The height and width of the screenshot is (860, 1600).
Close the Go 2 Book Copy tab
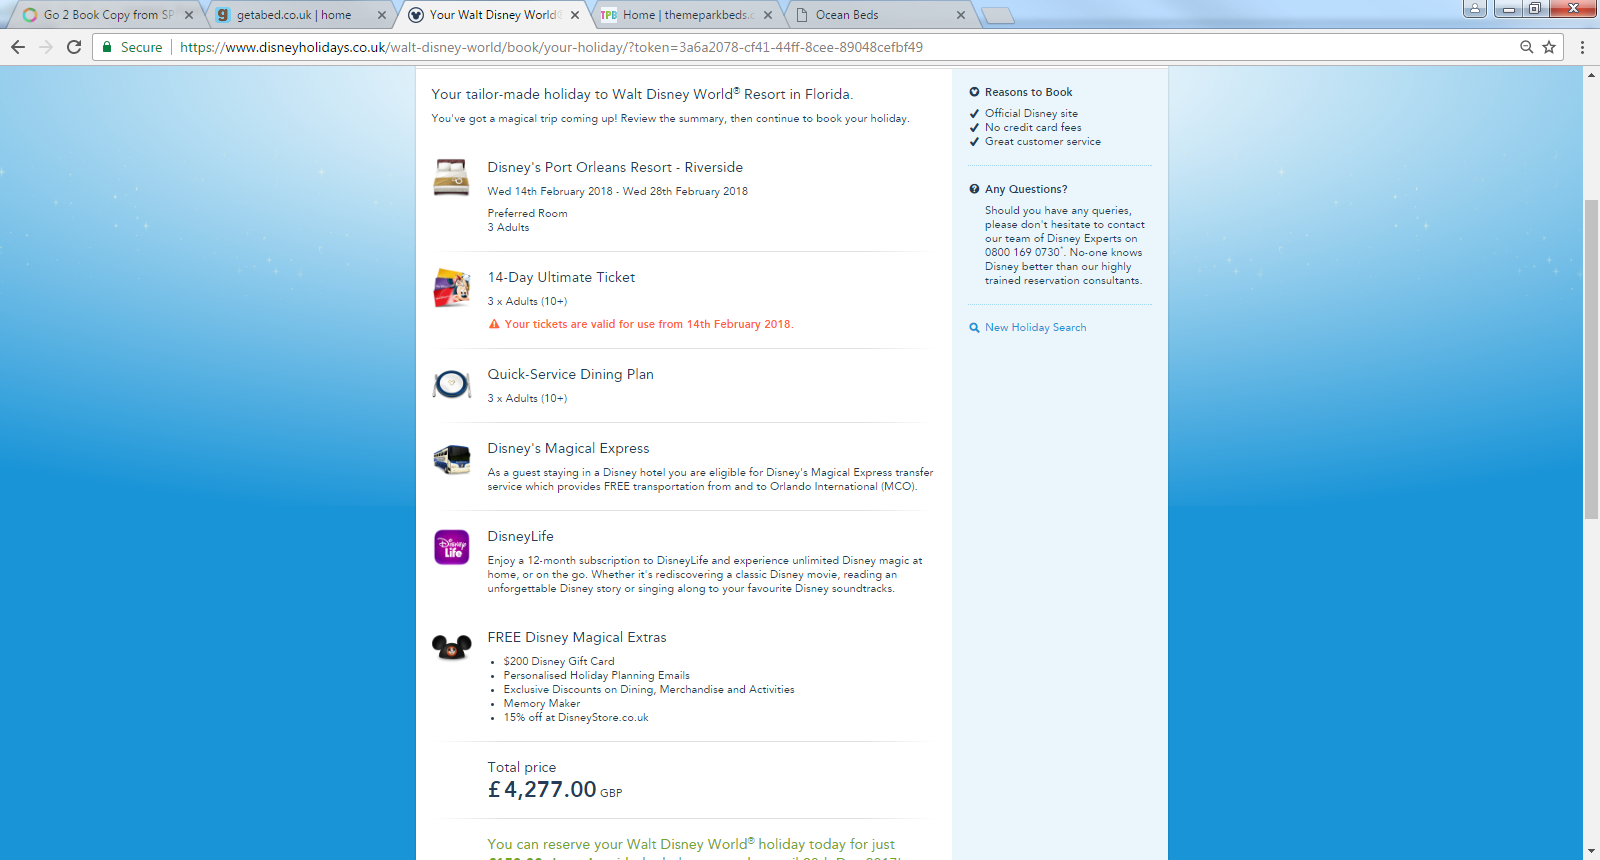coord(189,15)
